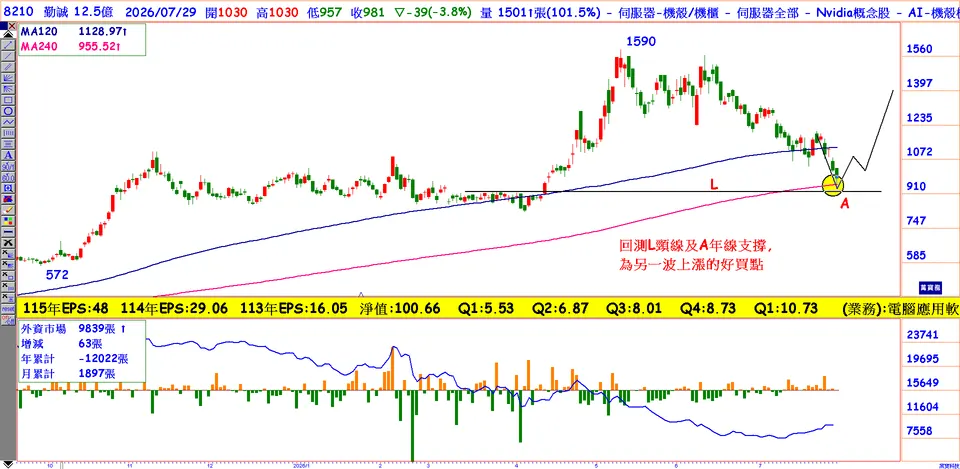Screen dimensions: 960x469
Task: Close the drawing toolbar with red X
Action: (12, 25)
